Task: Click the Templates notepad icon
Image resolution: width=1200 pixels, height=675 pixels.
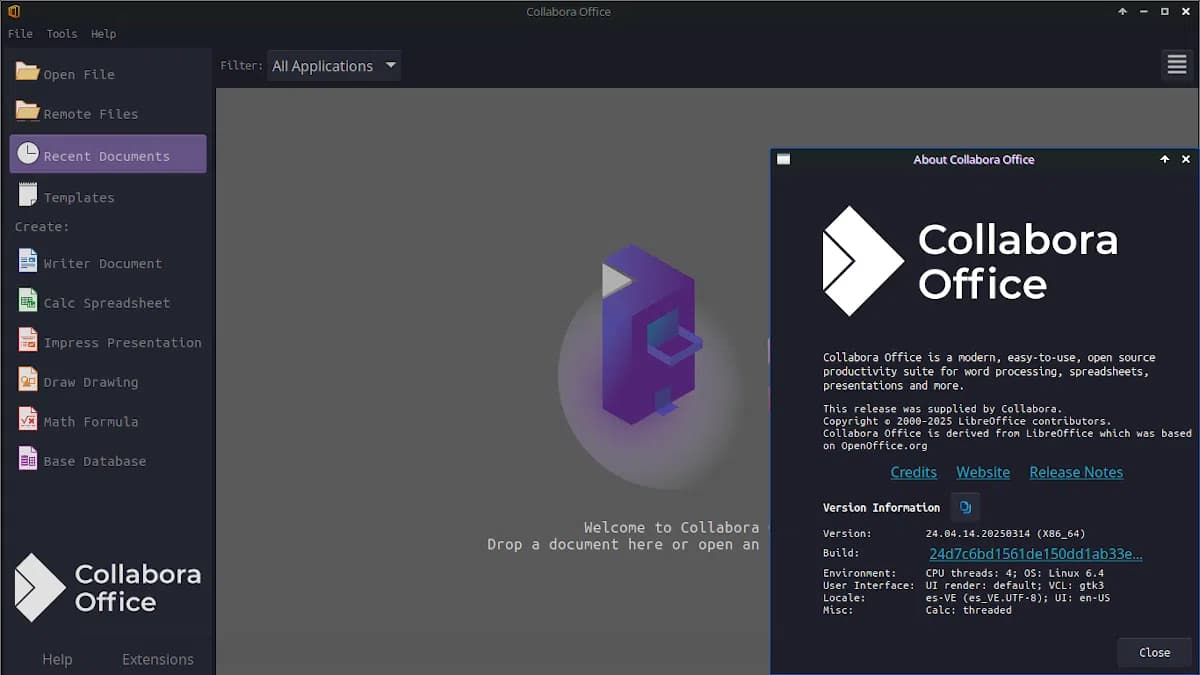Action: click(27, 195)
